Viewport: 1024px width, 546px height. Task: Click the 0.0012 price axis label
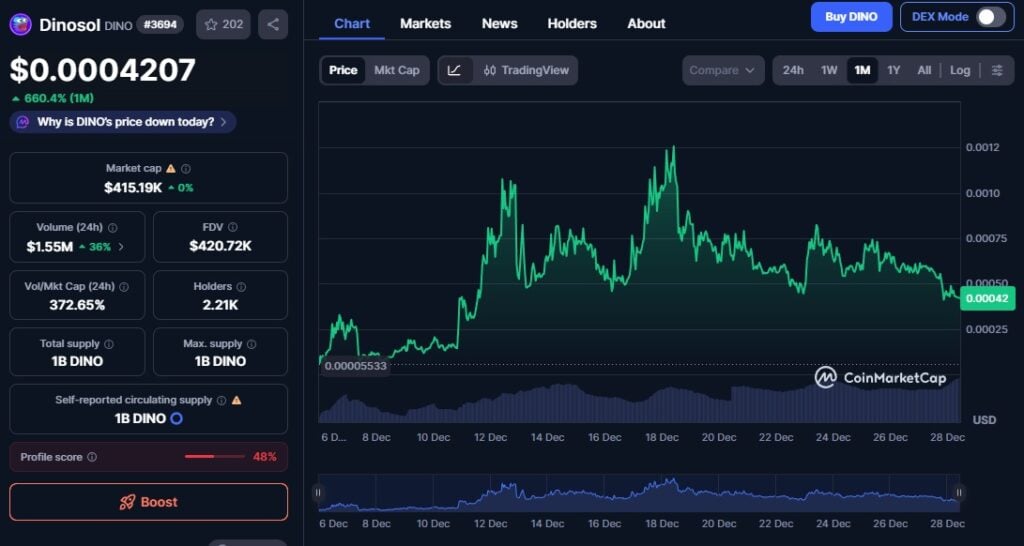coord(983,148)
